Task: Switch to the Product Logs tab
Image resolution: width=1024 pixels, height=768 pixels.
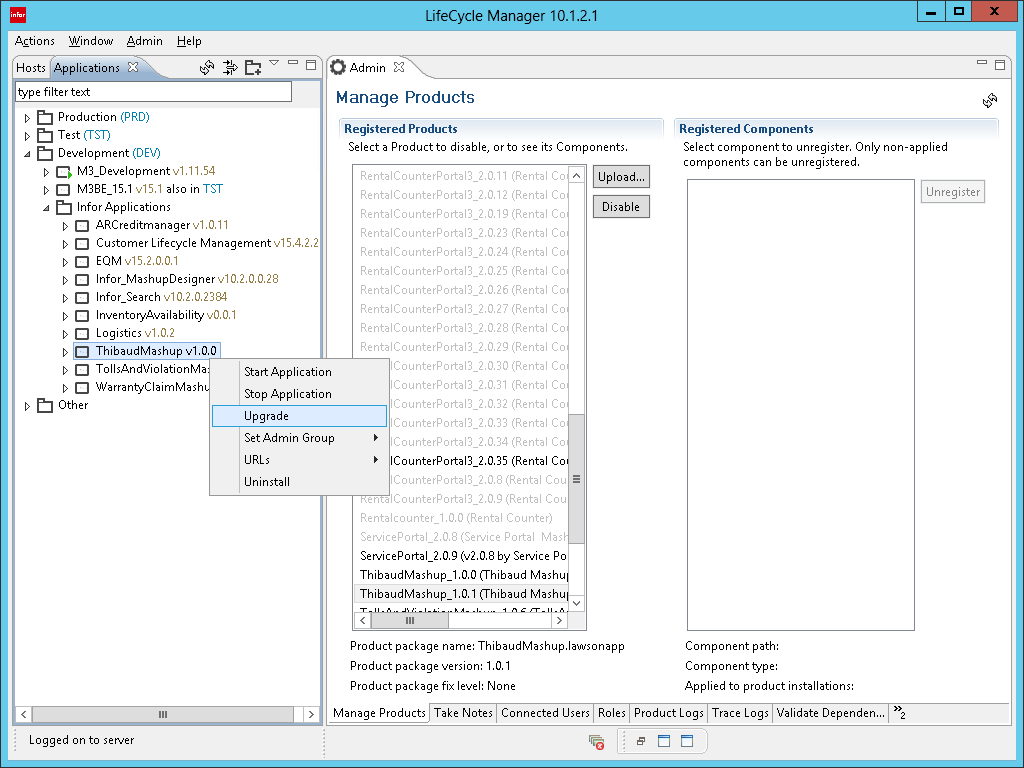Action: coord(668,713)
